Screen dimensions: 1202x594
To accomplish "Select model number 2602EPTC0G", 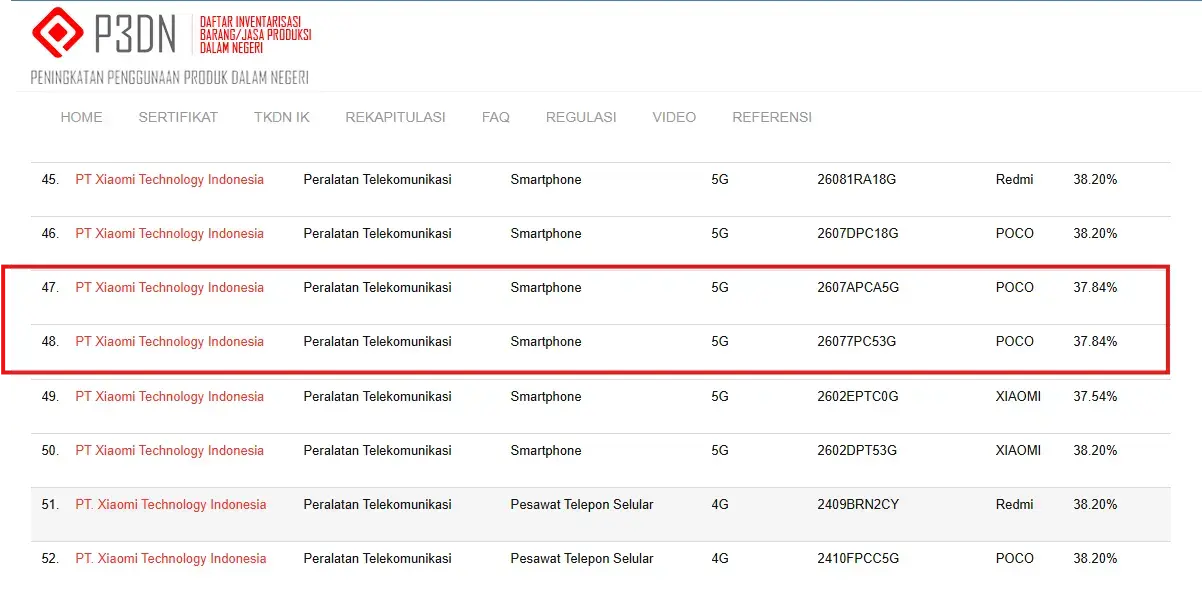I will pos(858,397).
